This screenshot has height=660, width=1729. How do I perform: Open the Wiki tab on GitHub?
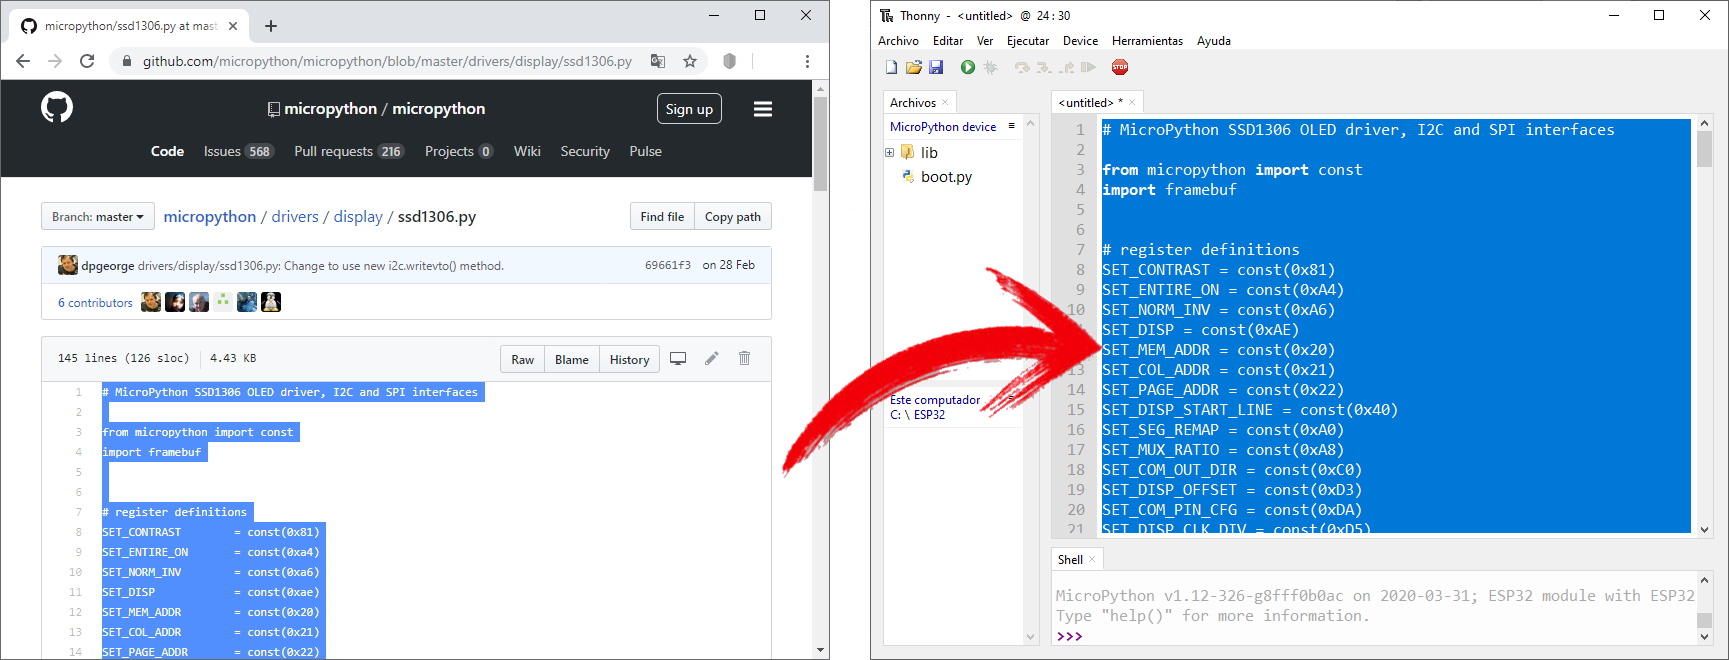(x=527, y=151)
